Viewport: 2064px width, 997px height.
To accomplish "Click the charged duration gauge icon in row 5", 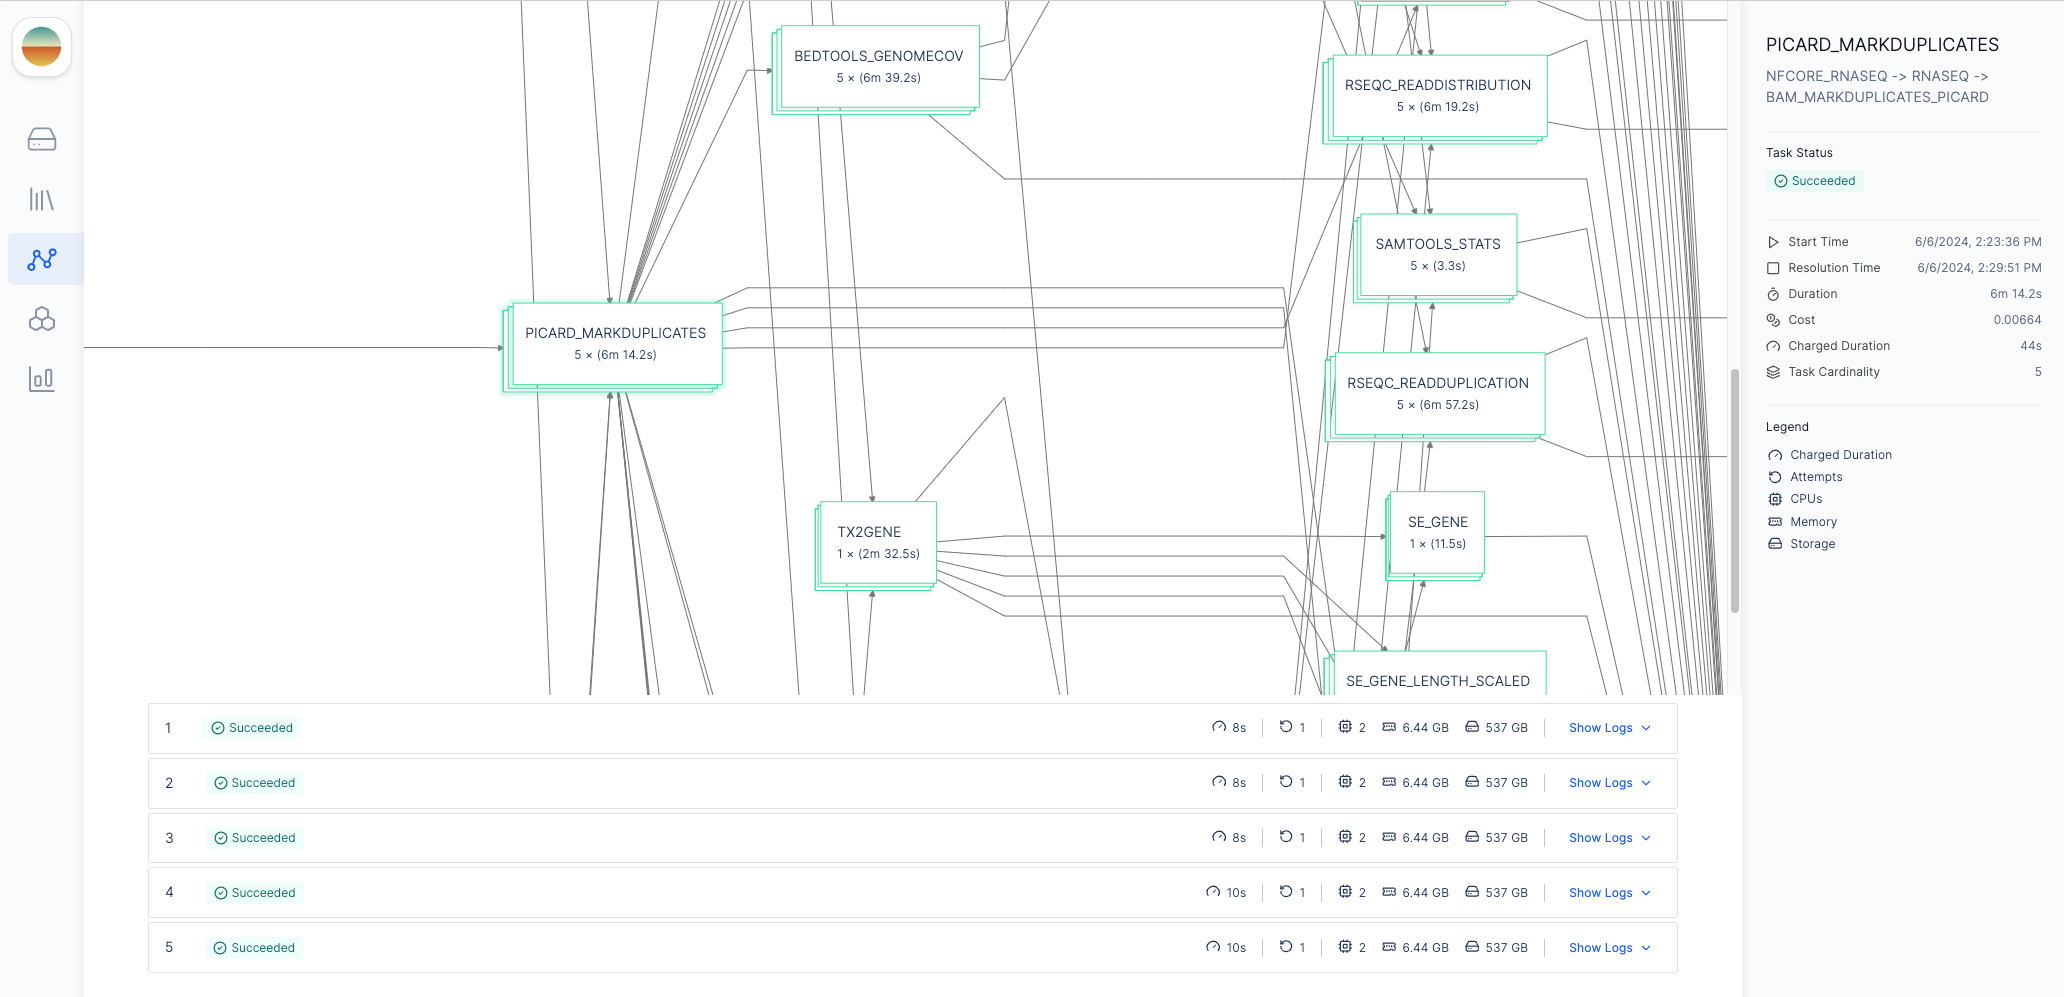I will click(x=1213, y=947).
